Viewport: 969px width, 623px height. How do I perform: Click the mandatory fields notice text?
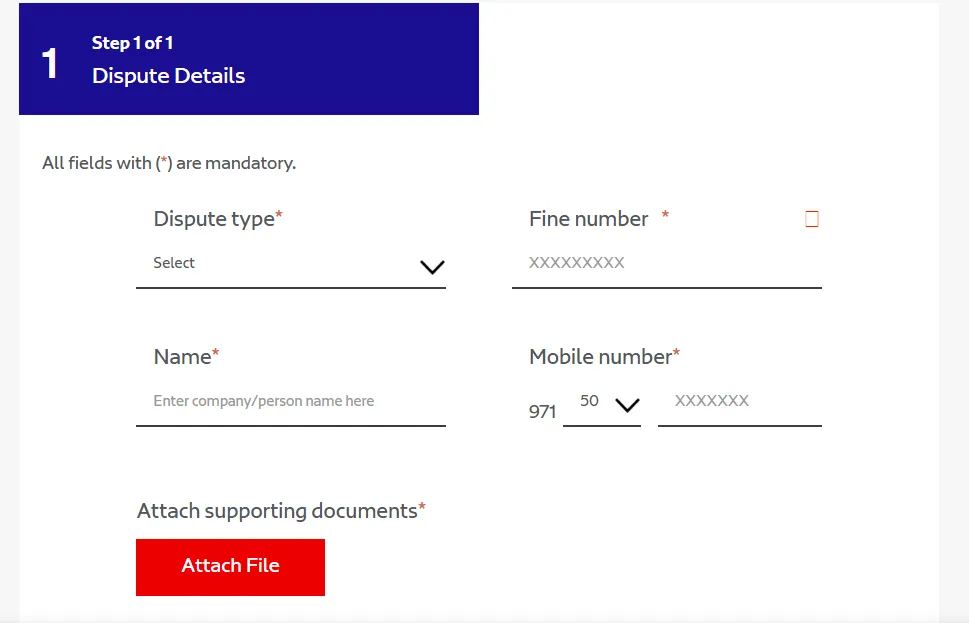coord(169,163)
